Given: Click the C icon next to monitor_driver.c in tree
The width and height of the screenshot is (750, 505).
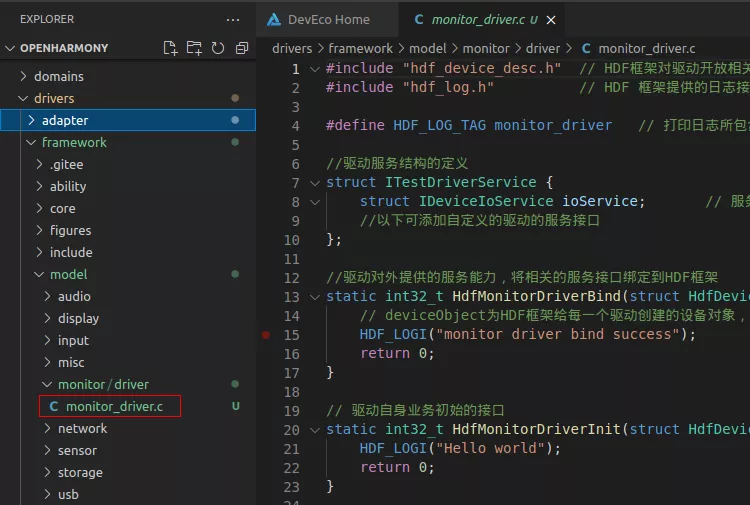Looking at the screenshot, I should [x=54, y=406].
